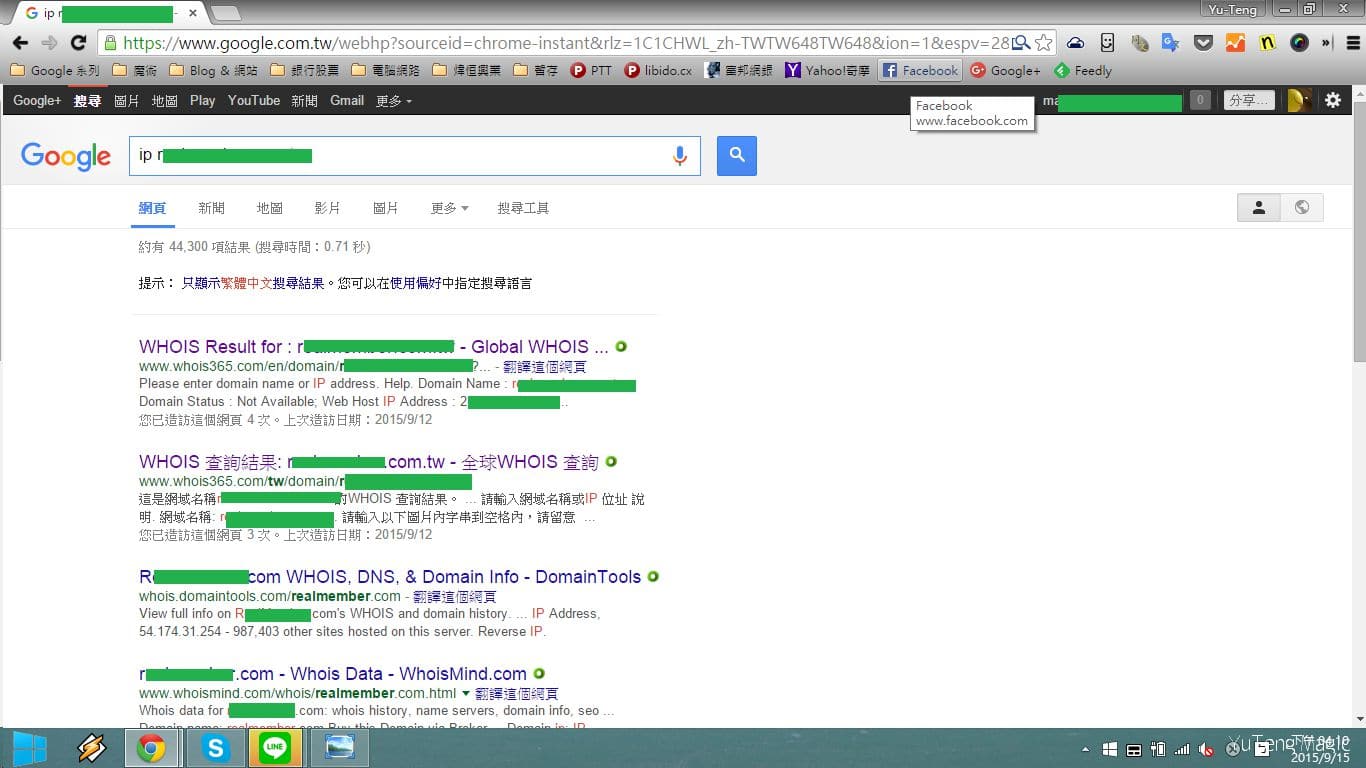Screen dimensions: 1366x768
Task: Click the 使用偏好 preferences link
Action: (416, 284)
